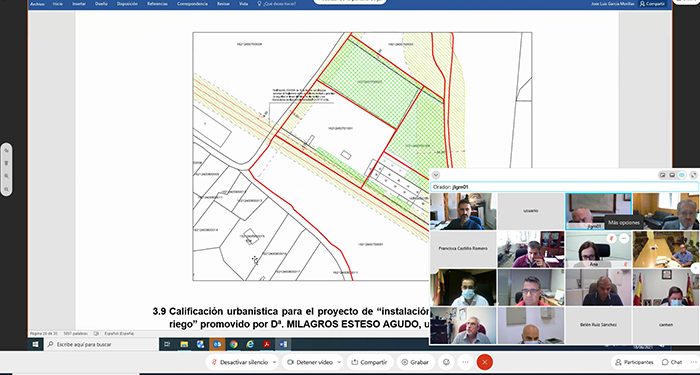The image size is (700, 375).
Task: Open the Referencias ribbon tab
Action: point(158,4)
